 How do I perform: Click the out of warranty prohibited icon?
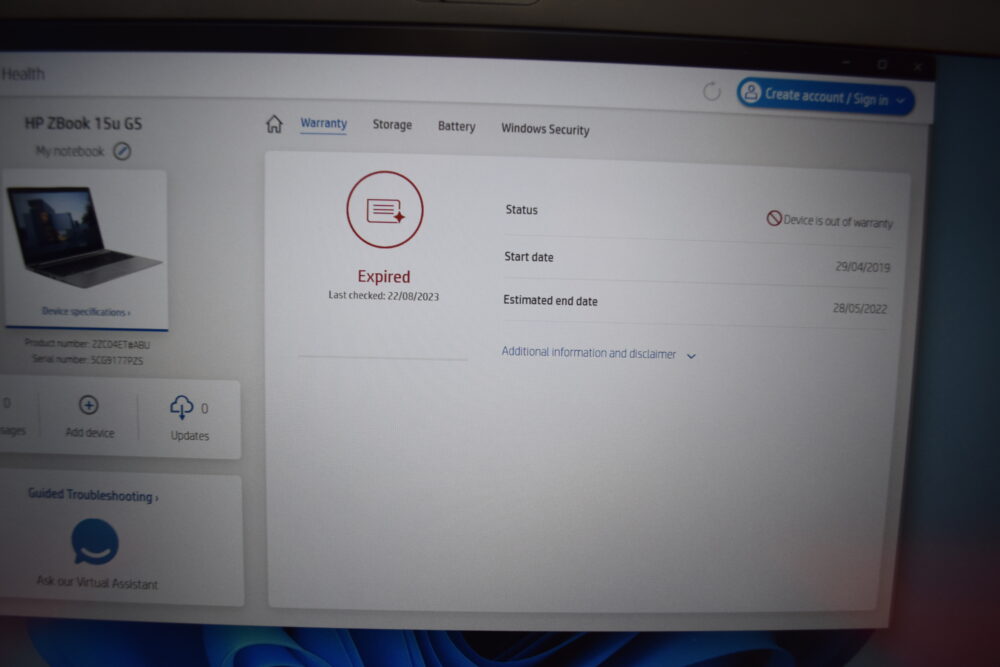[774, 218]
